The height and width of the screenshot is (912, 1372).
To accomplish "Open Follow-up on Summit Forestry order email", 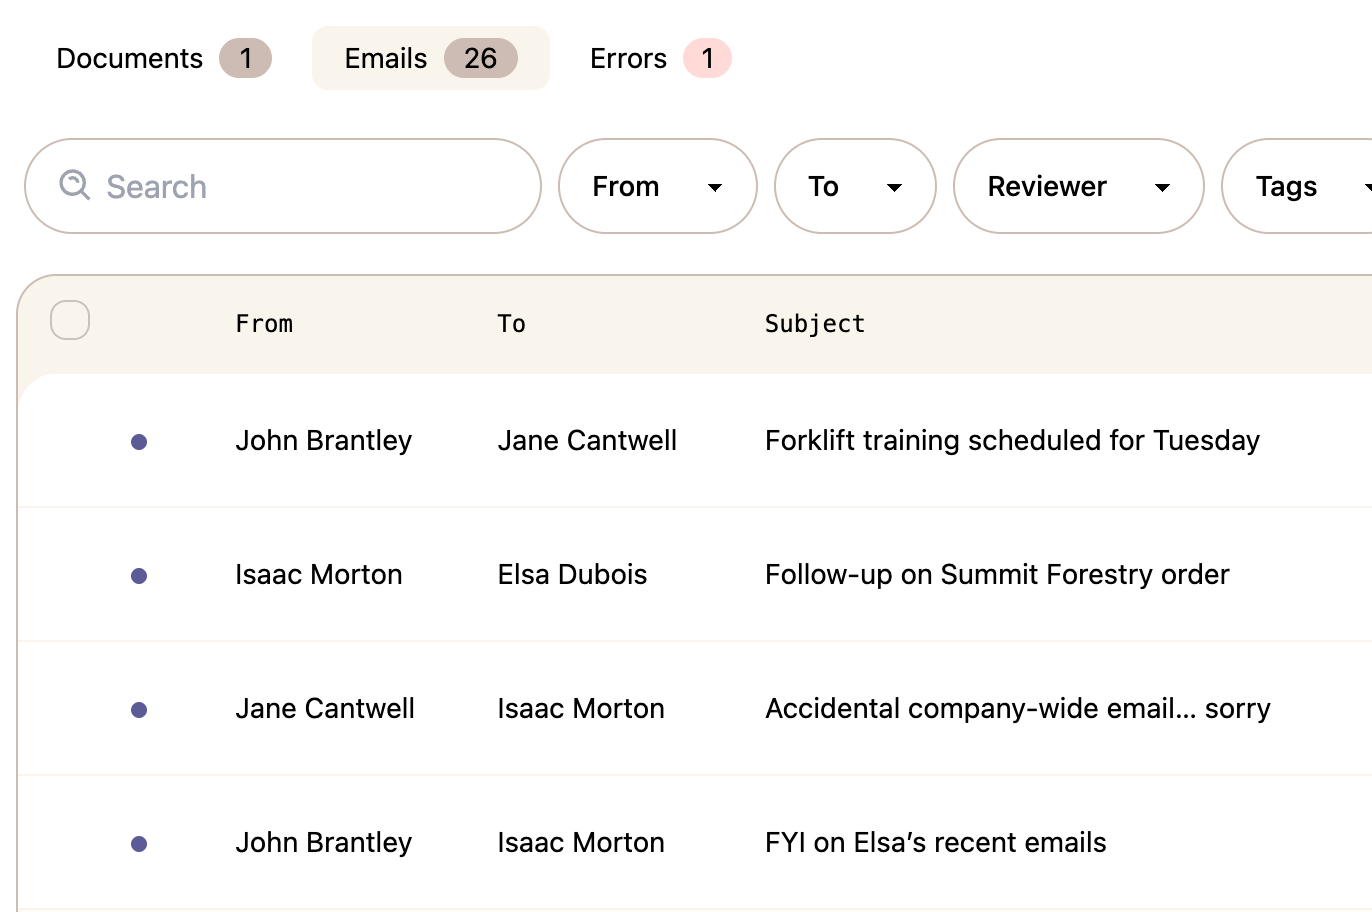I will click(997, 574).
